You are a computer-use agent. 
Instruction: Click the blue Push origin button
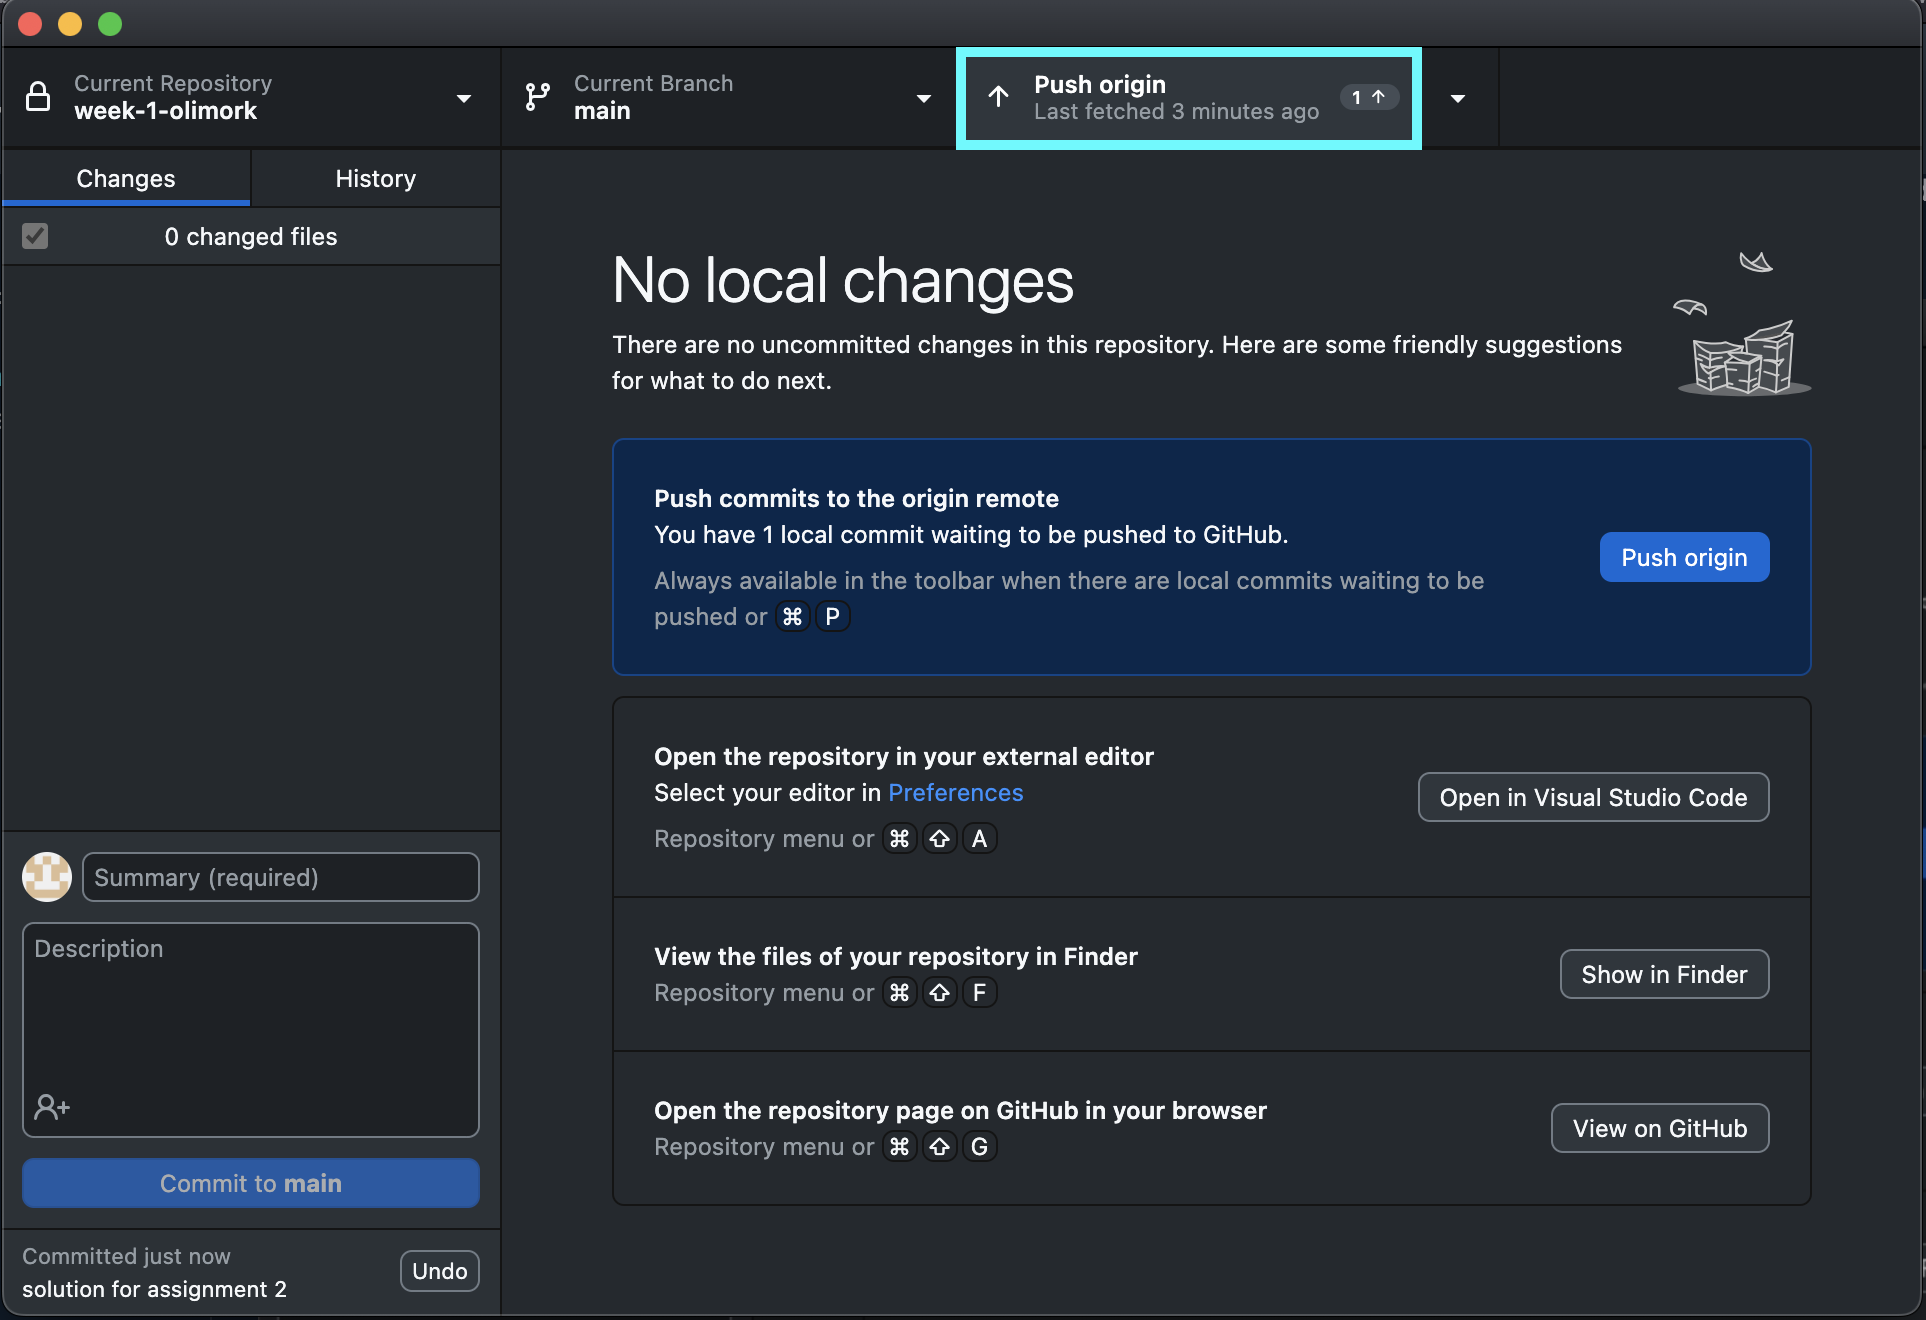(1684, 557)
